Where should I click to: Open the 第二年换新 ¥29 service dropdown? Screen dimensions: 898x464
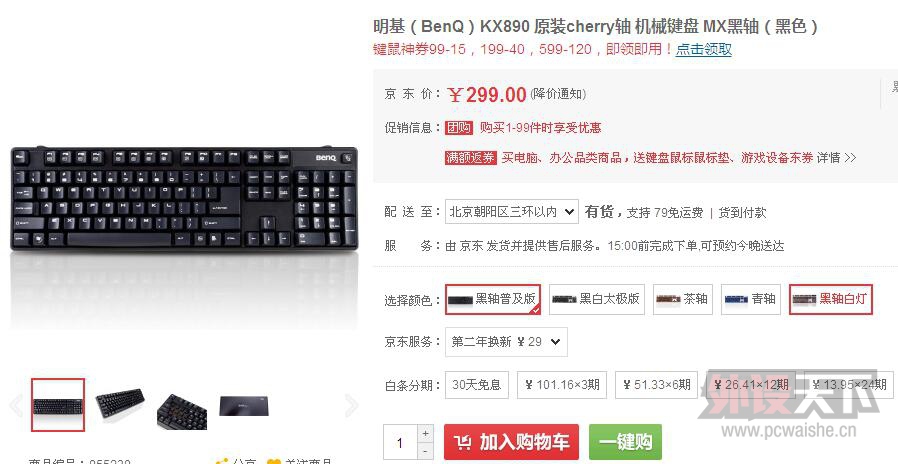click(506, 342)
